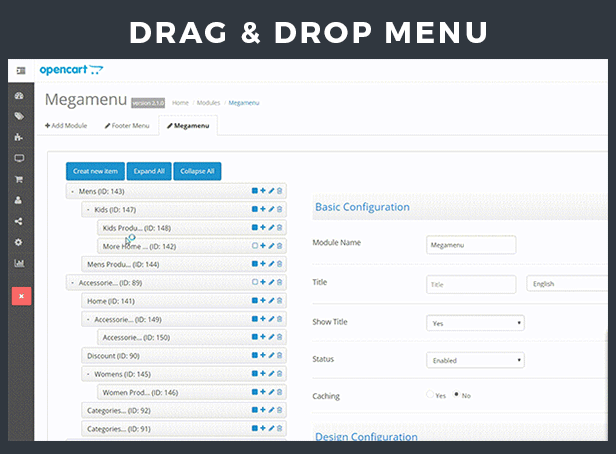The height and width of the screenshot is (454, 616).
Task: Open the settings gear icon in sidebar
Action: tap(21, 242)
